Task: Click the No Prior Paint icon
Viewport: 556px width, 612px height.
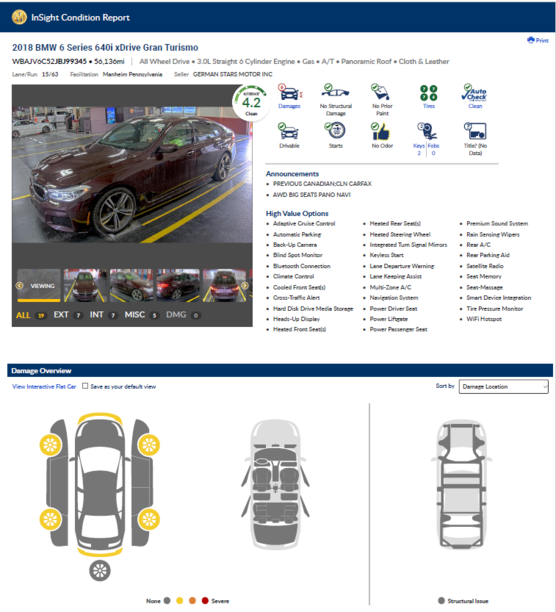Action: tap(381, 92)
